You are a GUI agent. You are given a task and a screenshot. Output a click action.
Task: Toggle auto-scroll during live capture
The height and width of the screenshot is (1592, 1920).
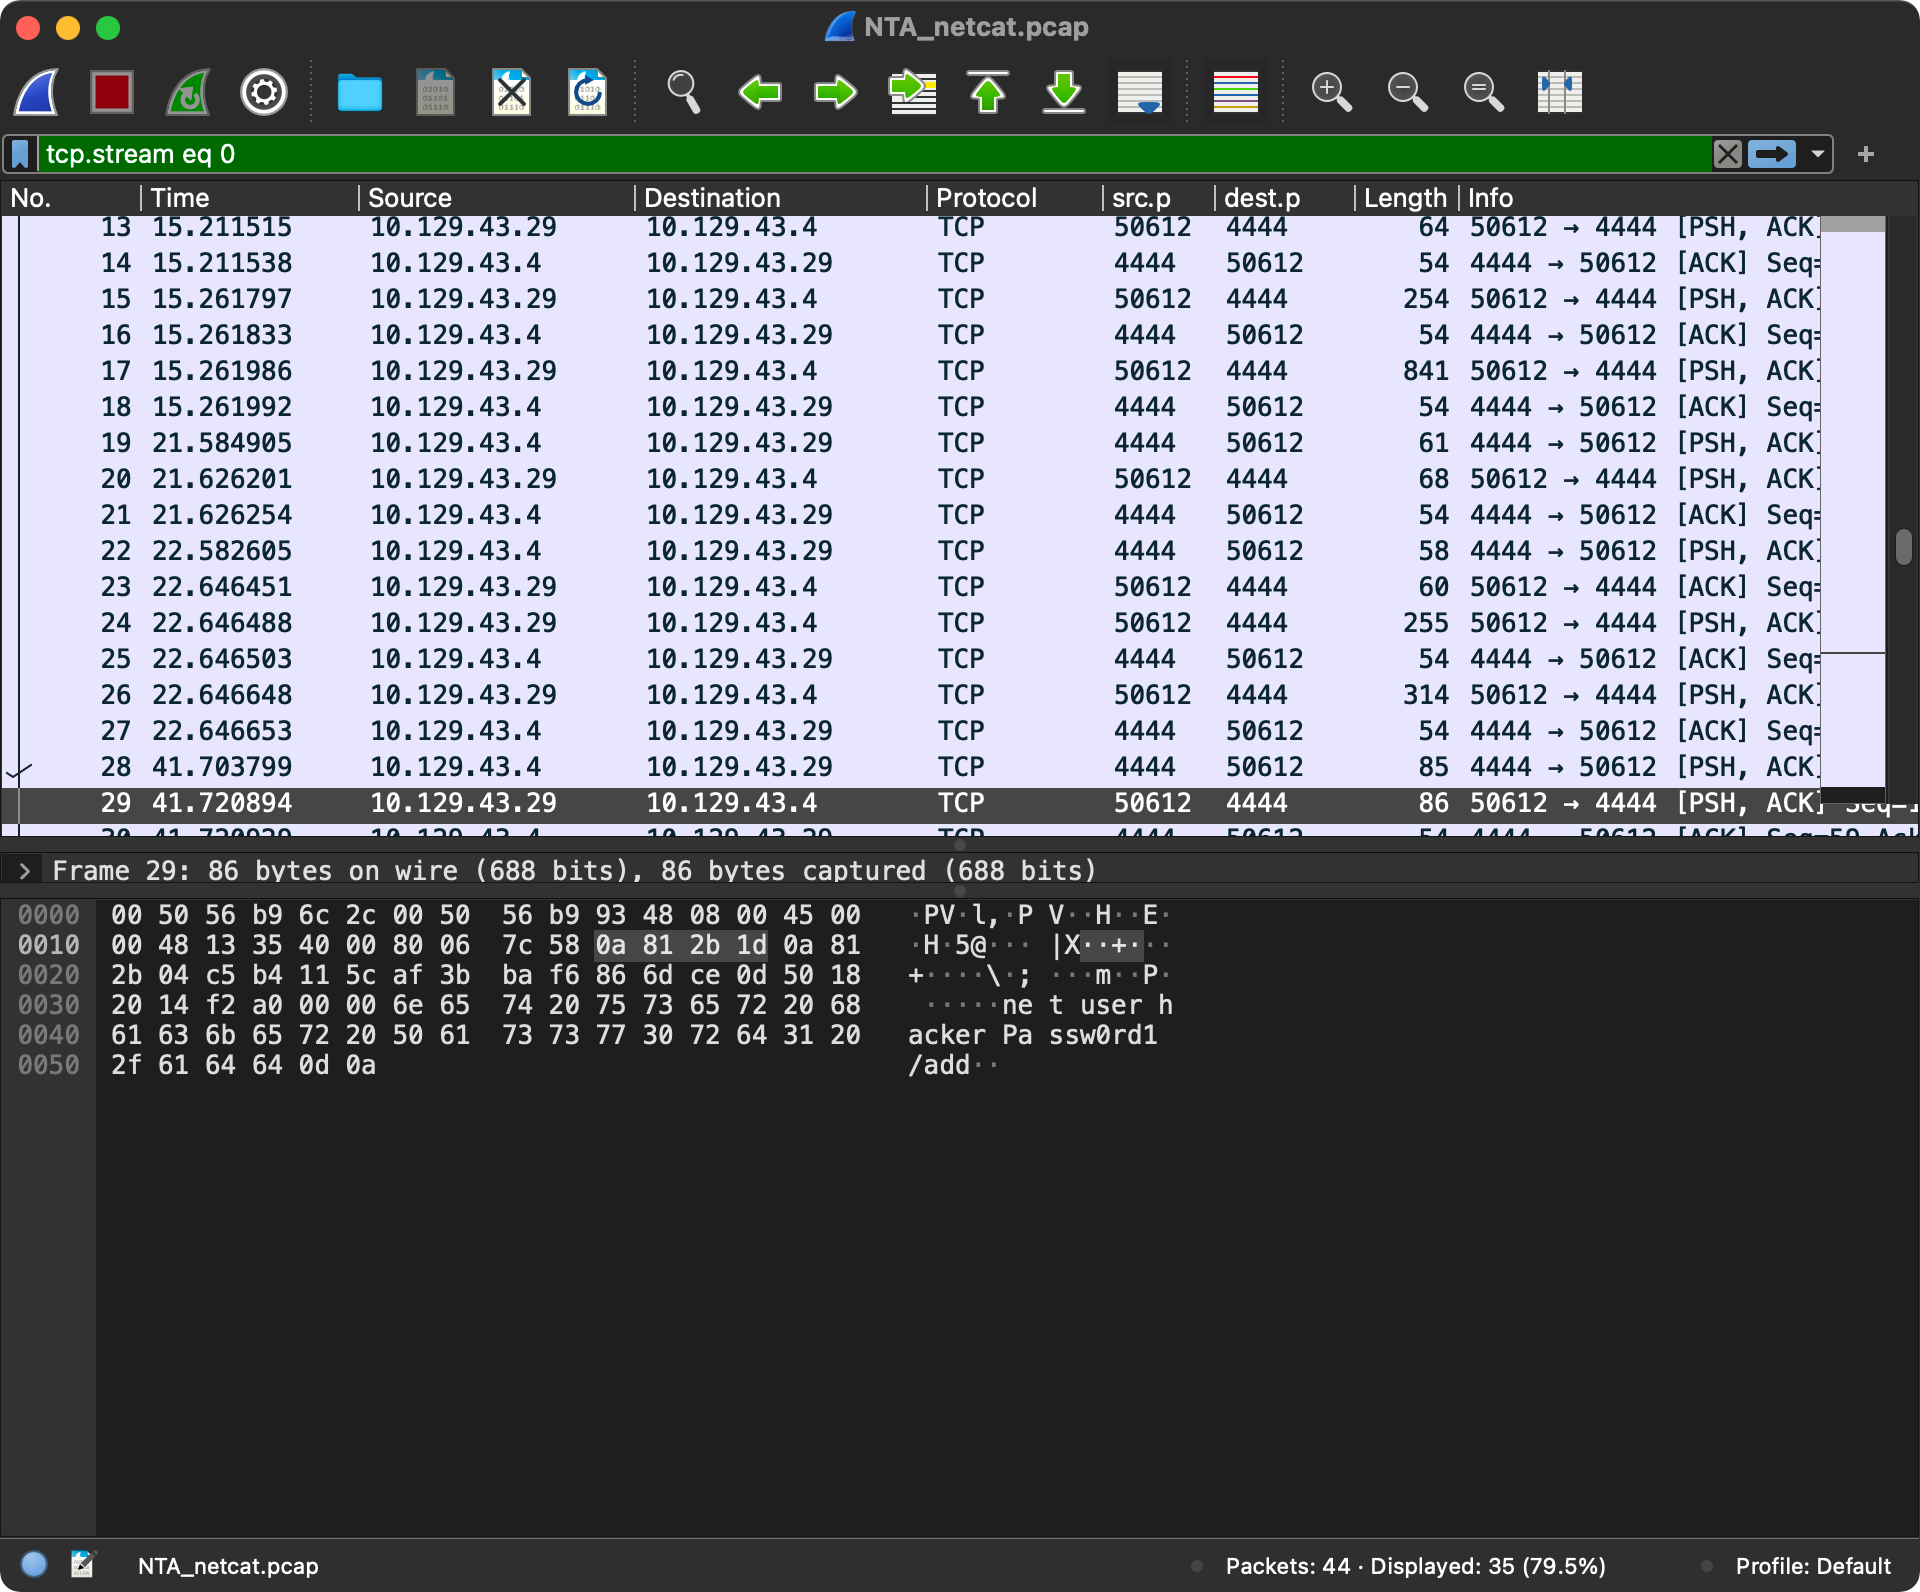tap(1140, 92)
